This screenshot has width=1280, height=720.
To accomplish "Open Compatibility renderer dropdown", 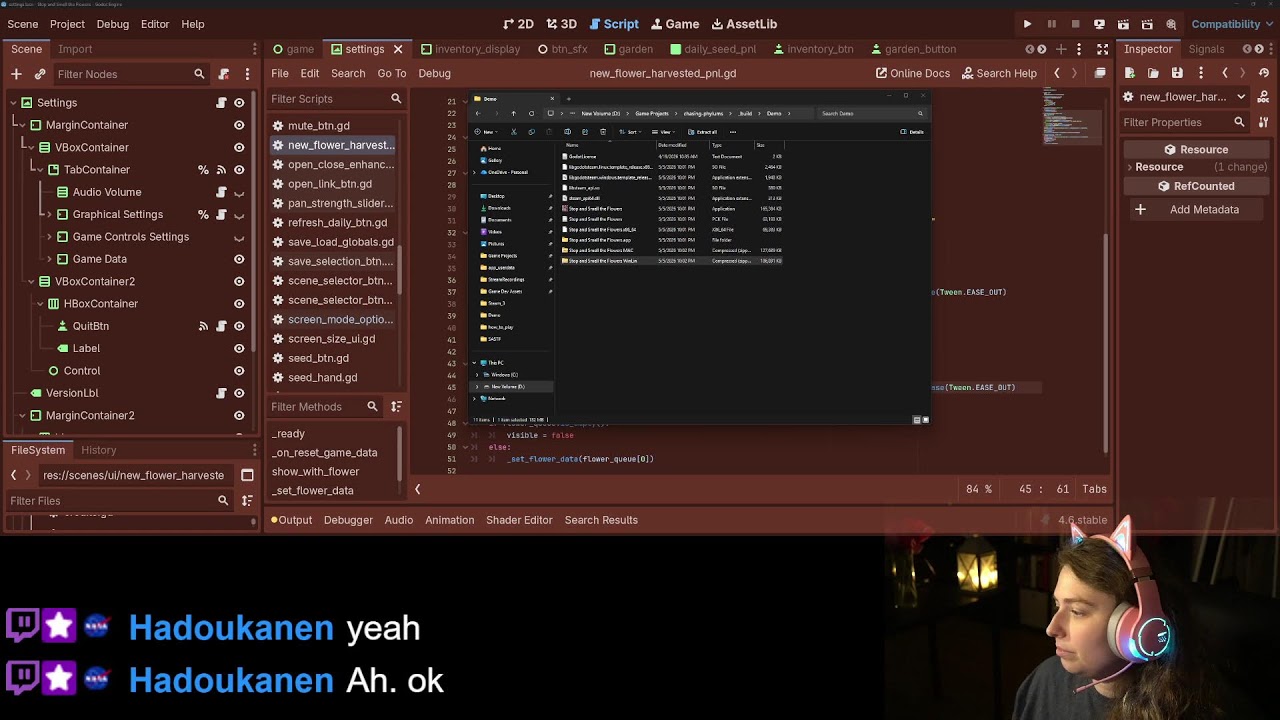I will tap(1232, 24).
